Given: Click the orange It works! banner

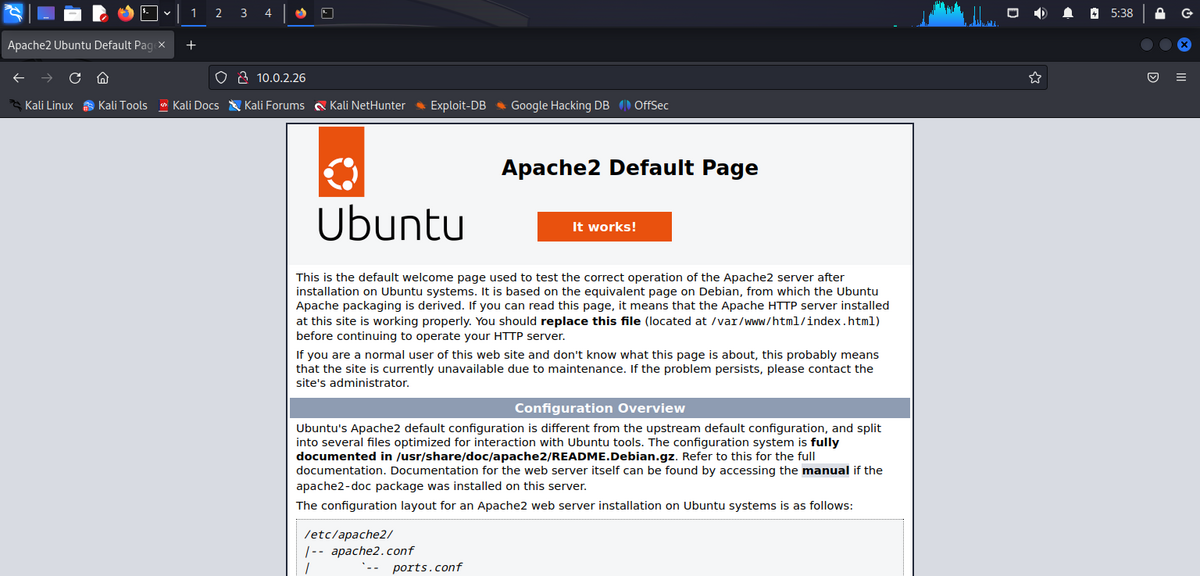Looking at the screenshot, I should pyautogui.click(x=604, y=227).
